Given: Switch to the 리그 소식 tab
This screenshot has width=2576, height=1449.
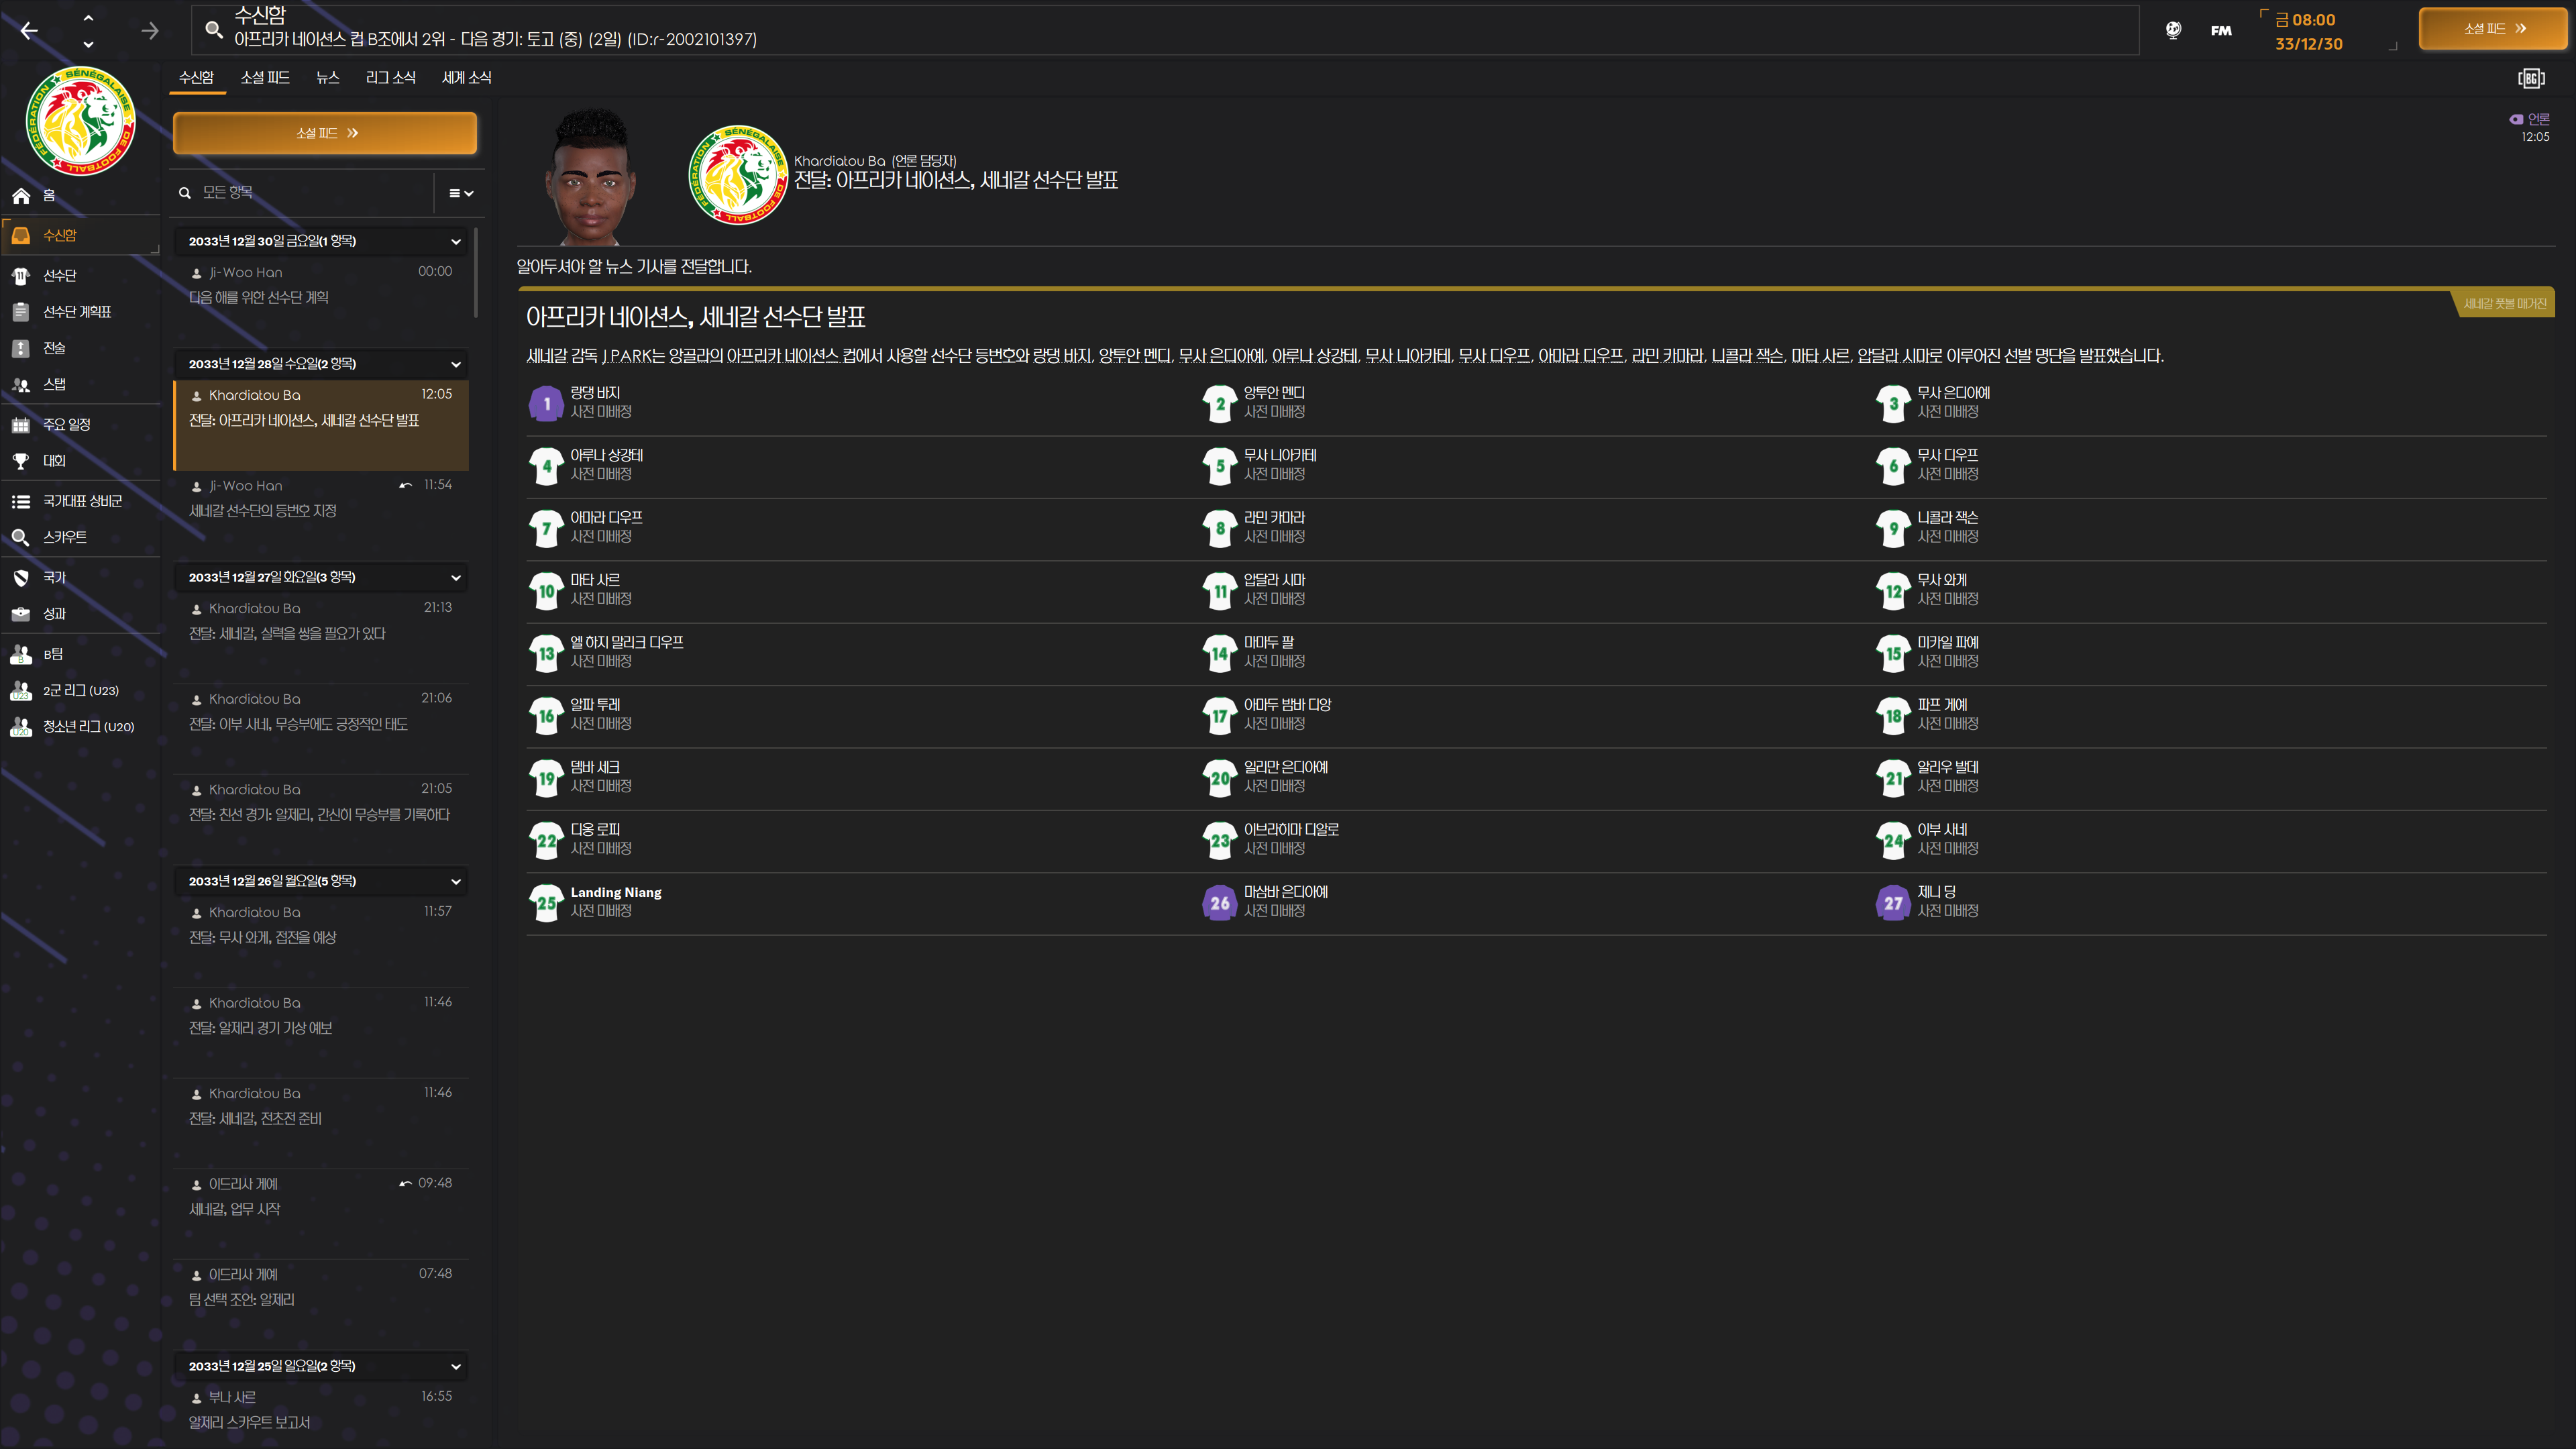Looking at the screenshot, I should 390,77.
